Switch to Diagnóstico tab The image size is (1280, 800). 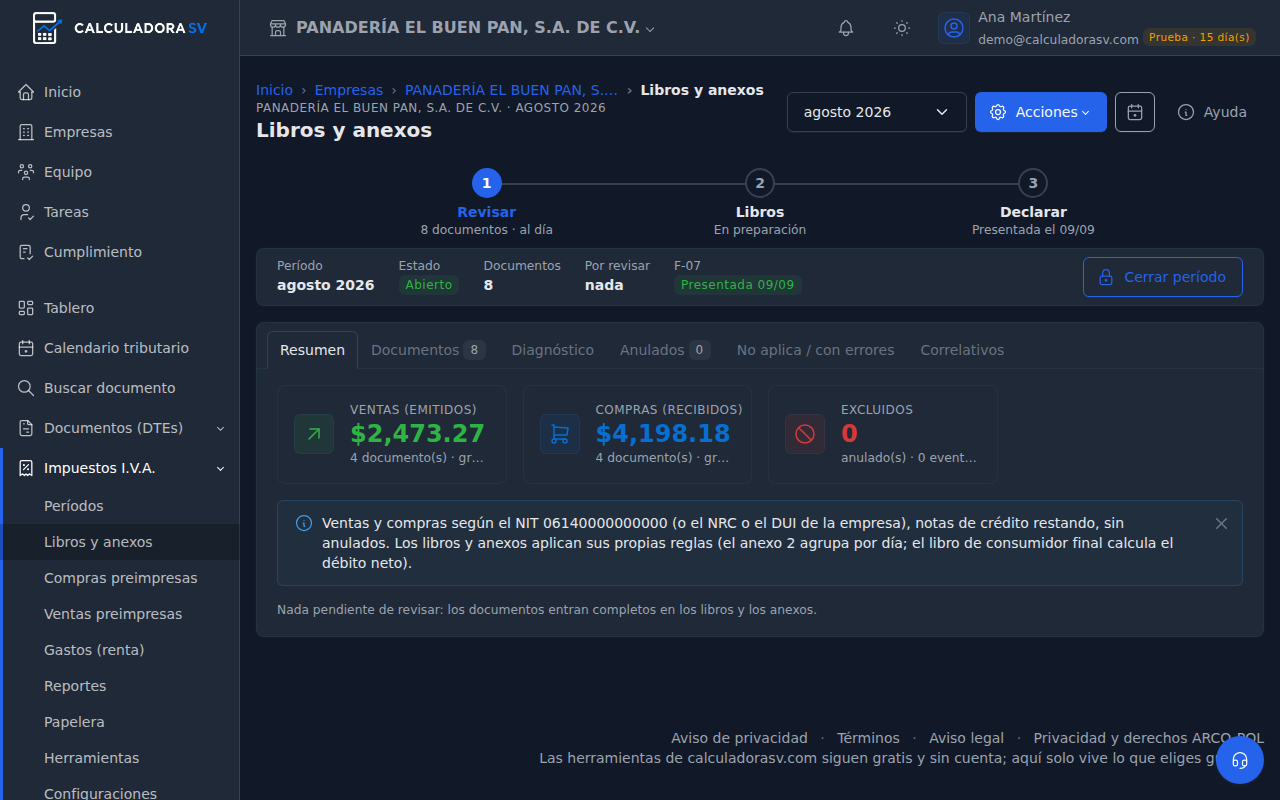tap(552, 350)
